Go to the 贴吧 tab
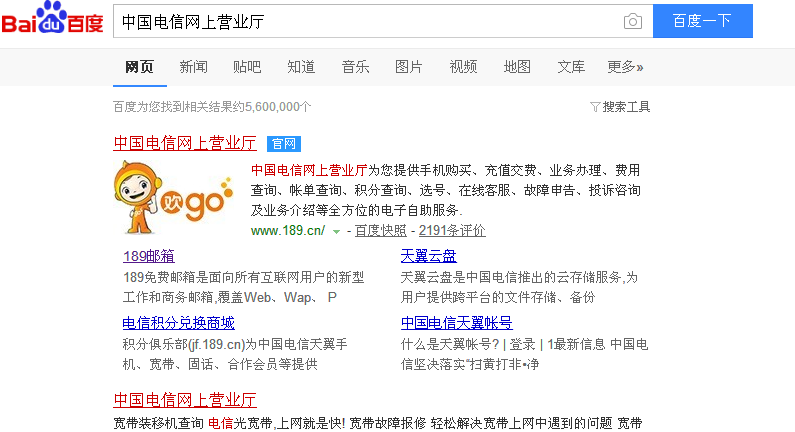The image size is (795, 432). 247,67
